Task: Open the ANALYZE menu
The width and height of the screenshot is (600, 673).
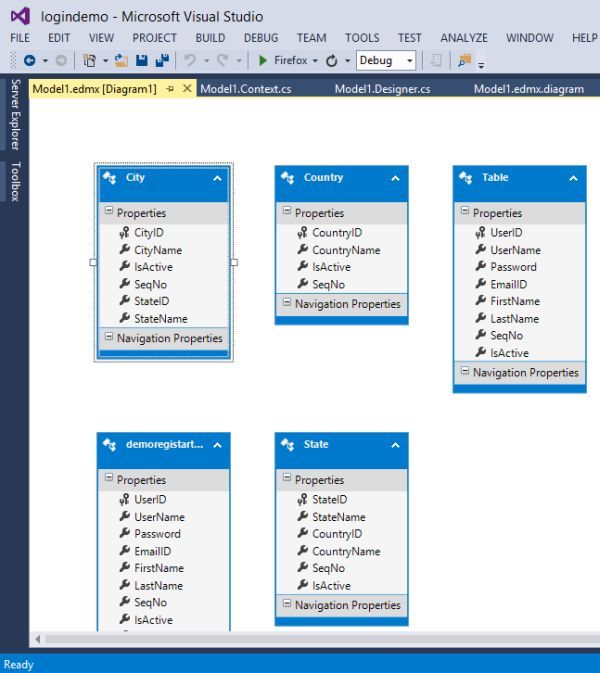Action: 464,38
